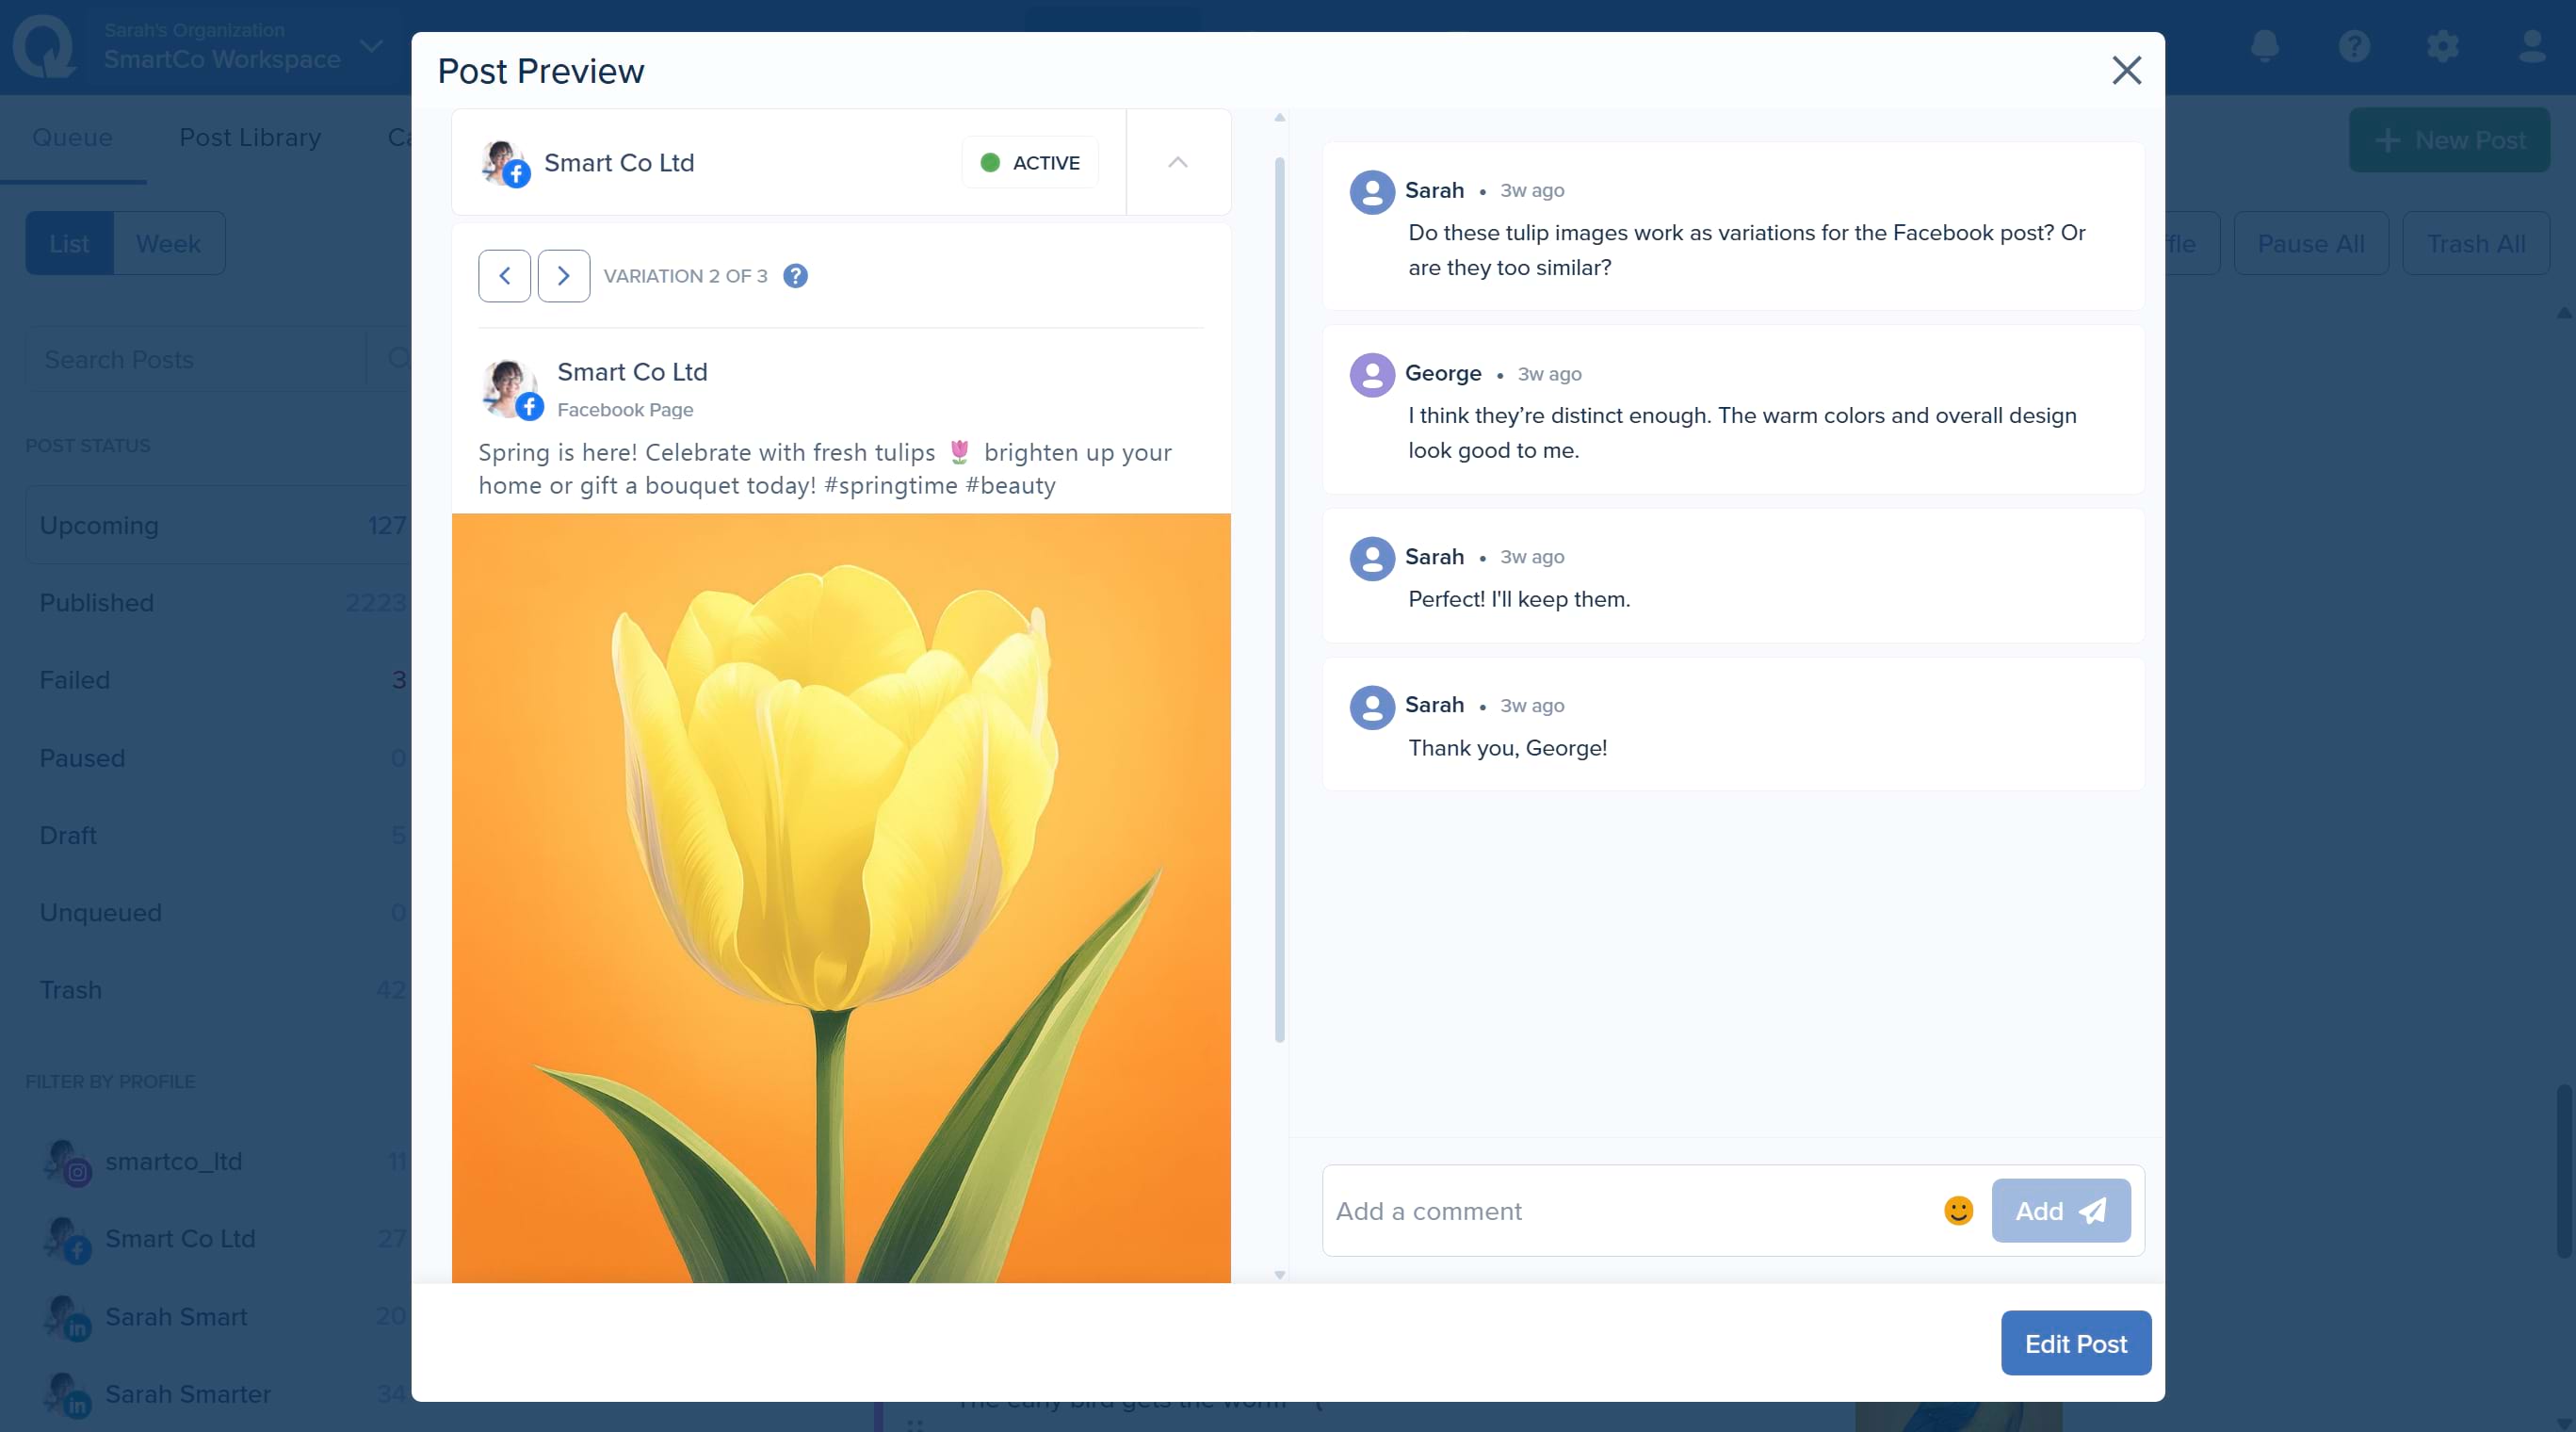Click the ACTIVE status badge
2576x1432 pixels.
click(x=1030, y=162)
